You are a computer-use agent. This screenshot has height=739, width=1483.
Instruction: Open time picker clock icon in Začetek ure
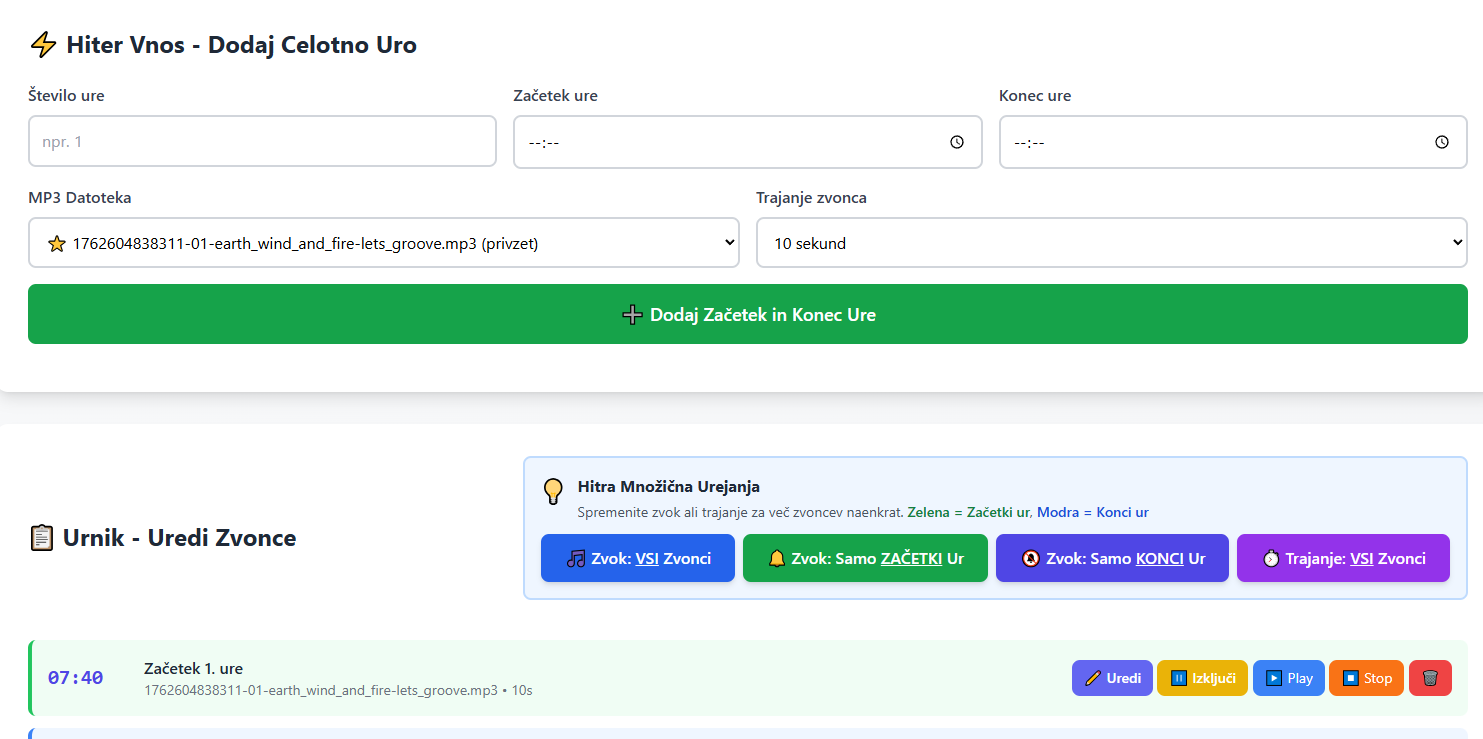[x=957, y=142]
